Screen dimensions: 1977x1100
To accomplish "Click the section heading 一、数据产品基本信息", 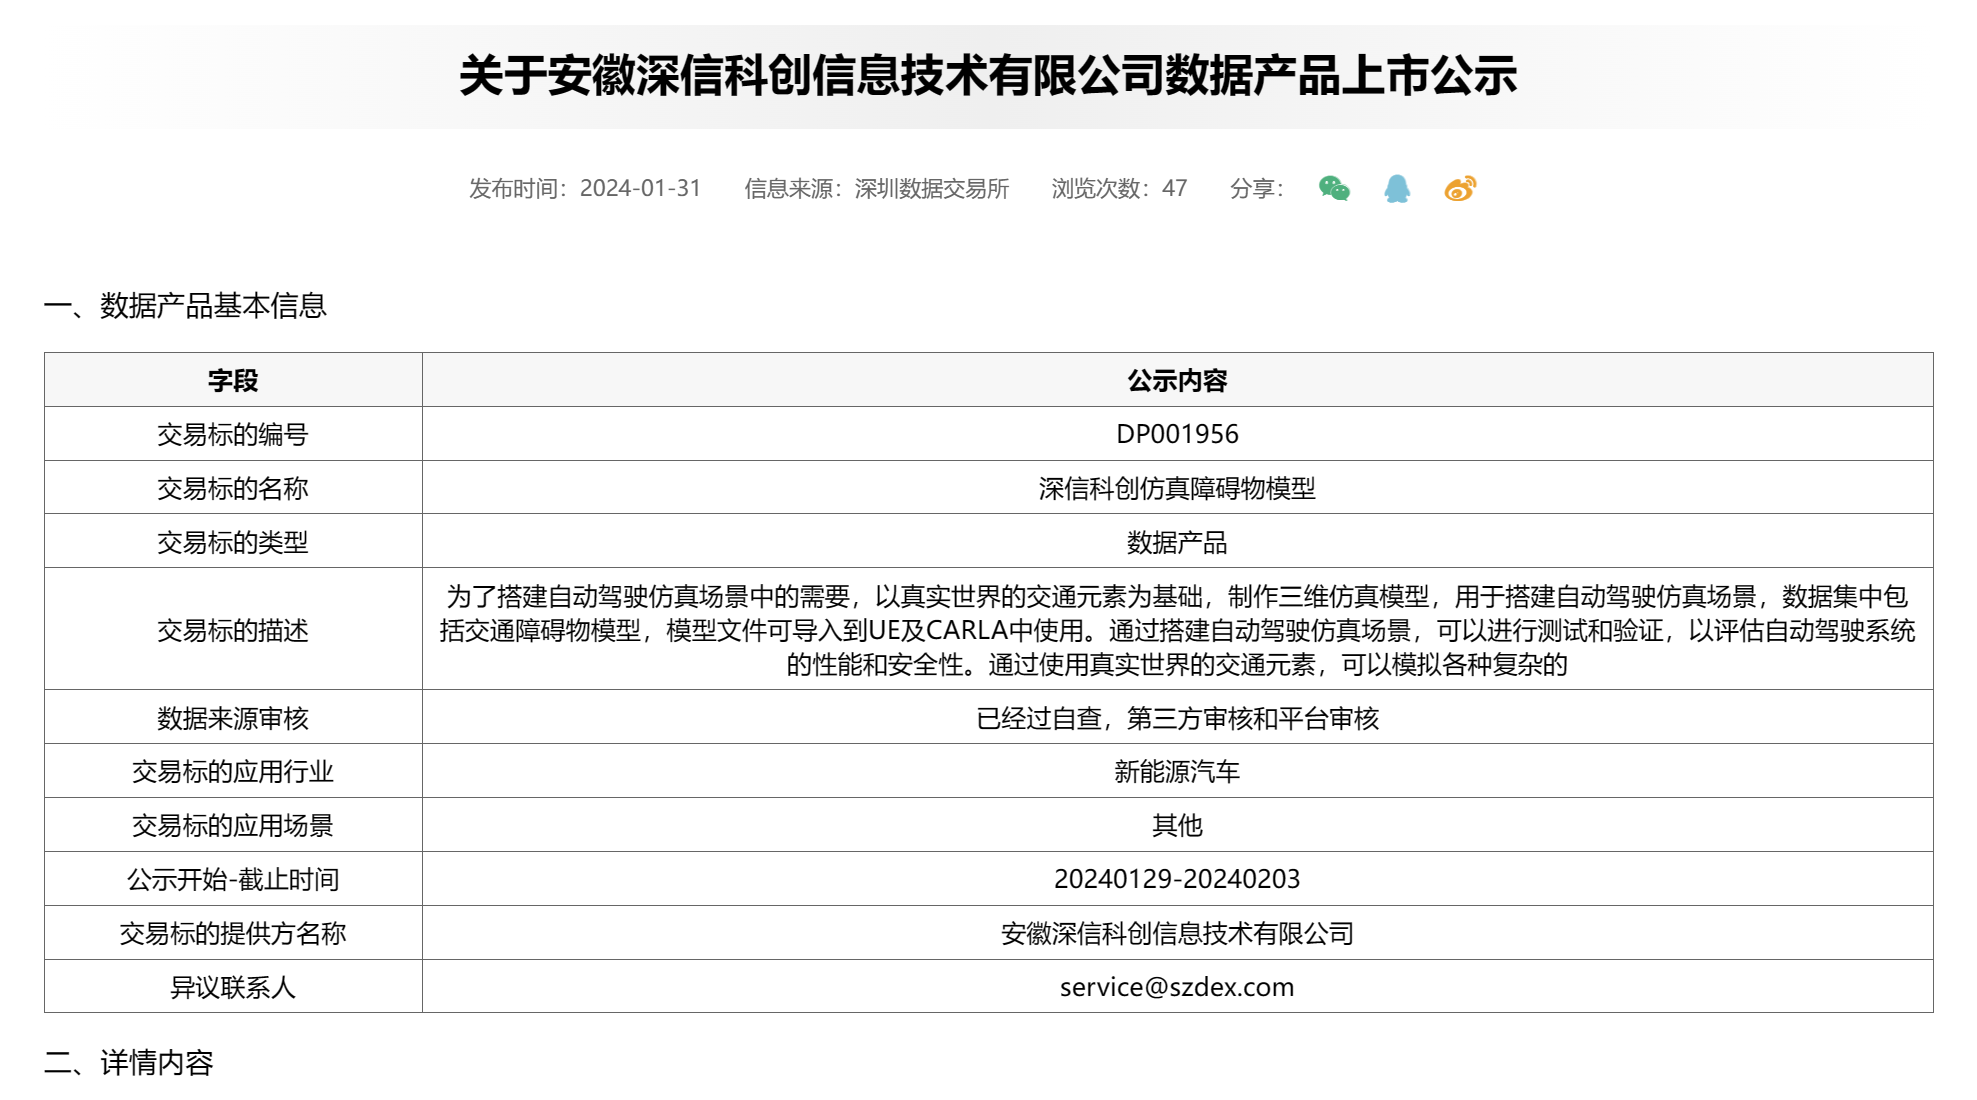I will coord(186,306).
